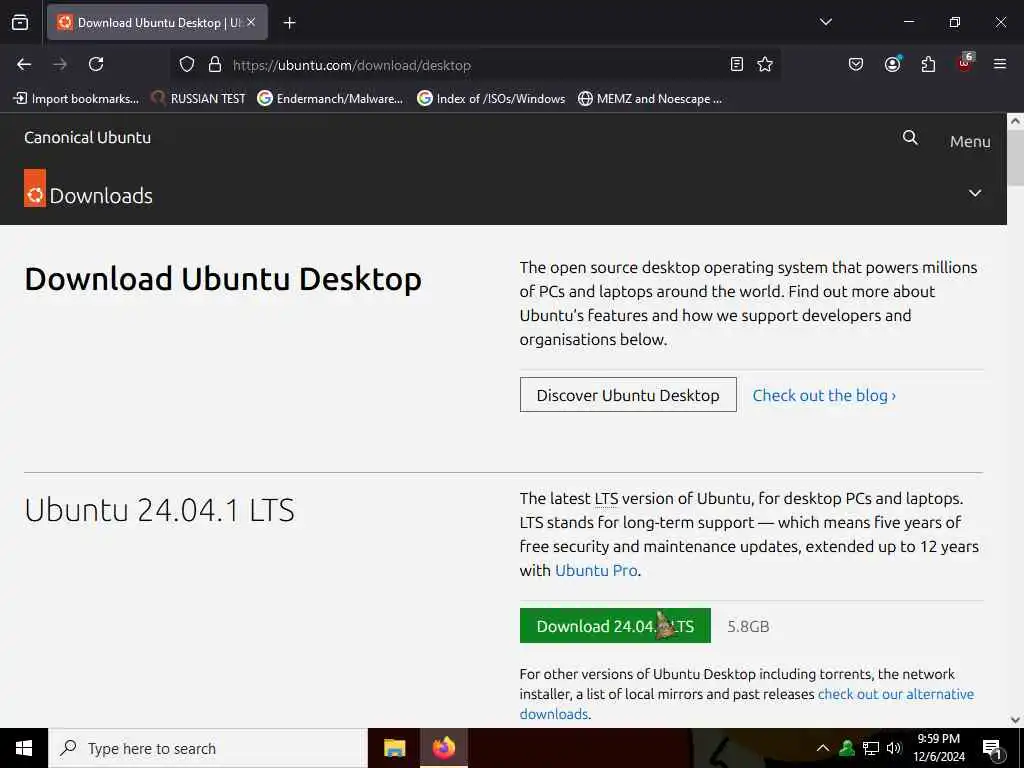Viewport: 1024px width, 768px height.
Task: Open the Ubuntu Pro link
Action: click(596, 570)
